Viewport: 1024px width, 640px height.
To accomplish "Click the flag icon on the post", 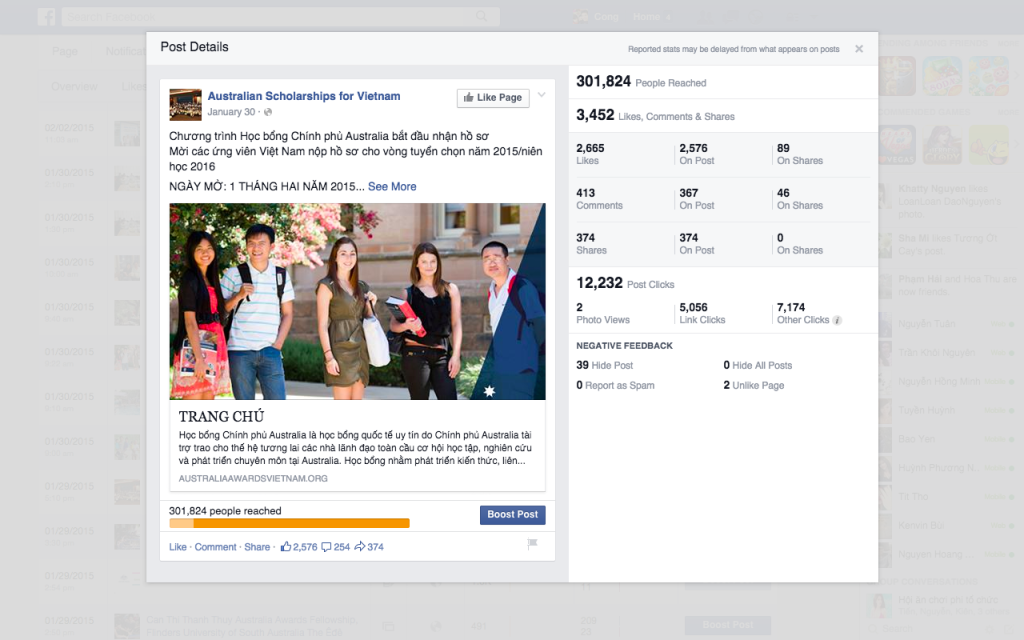I will [532, 544].
